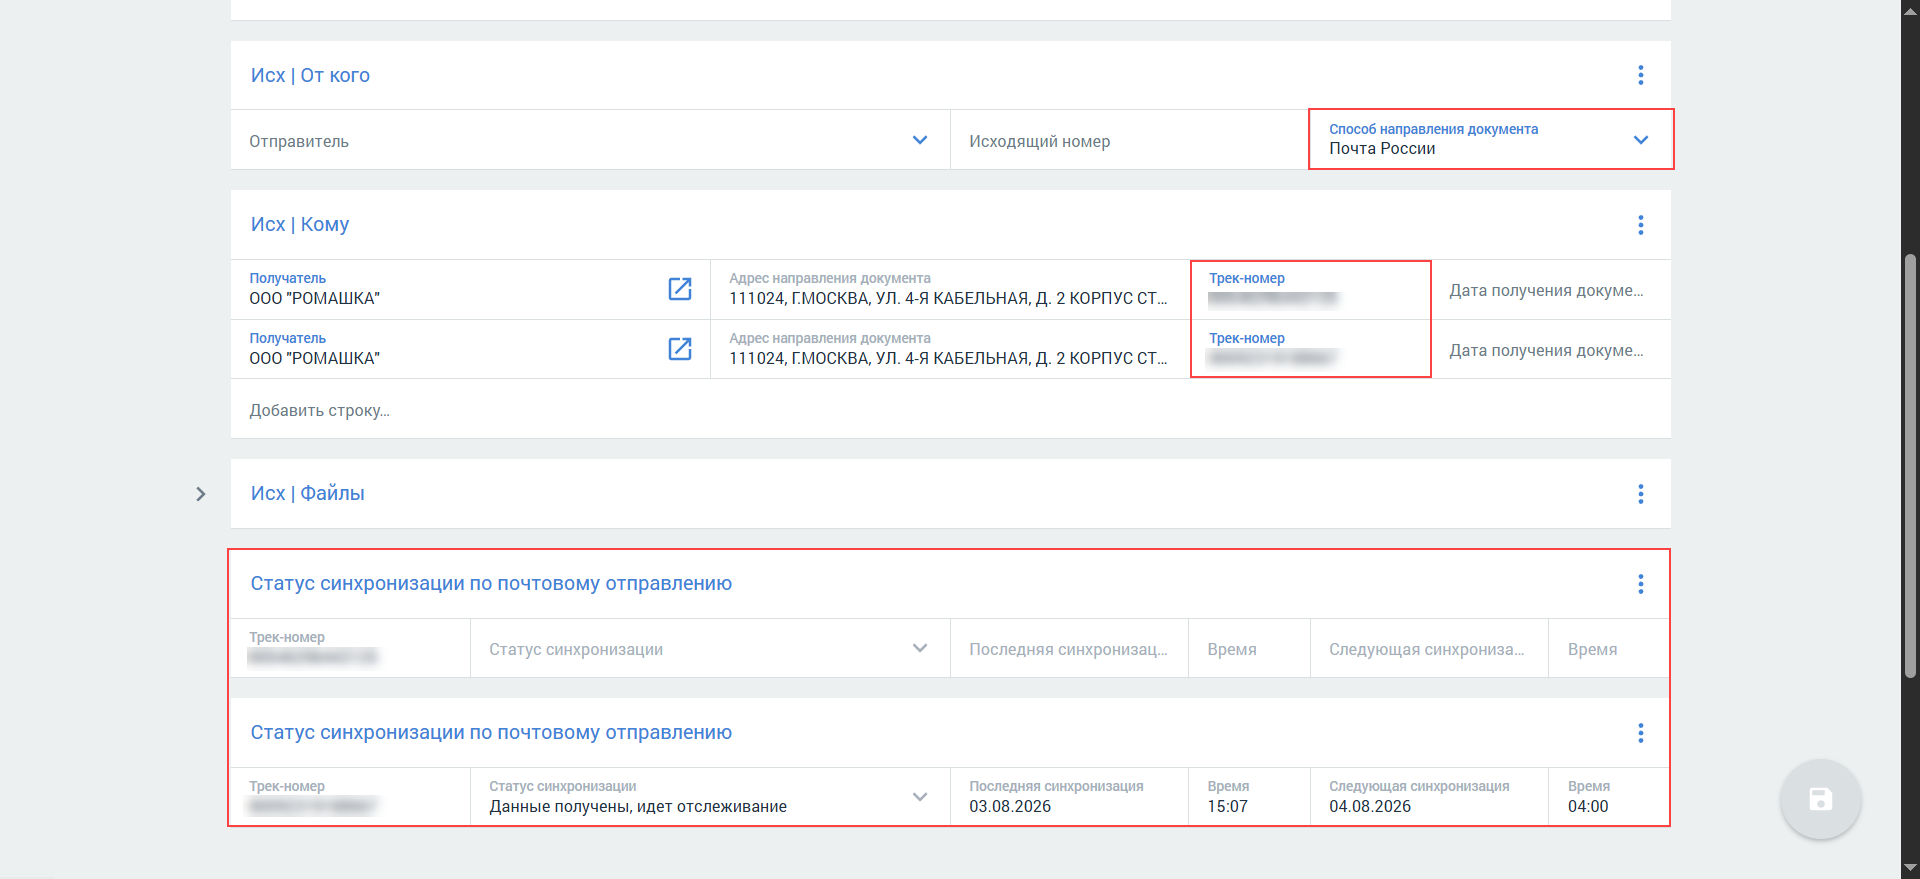Click second row 'Дата получения докуме…' field
This screenshot has height=879, width=1920.
pyautogui.click(x=1551, y=349)
